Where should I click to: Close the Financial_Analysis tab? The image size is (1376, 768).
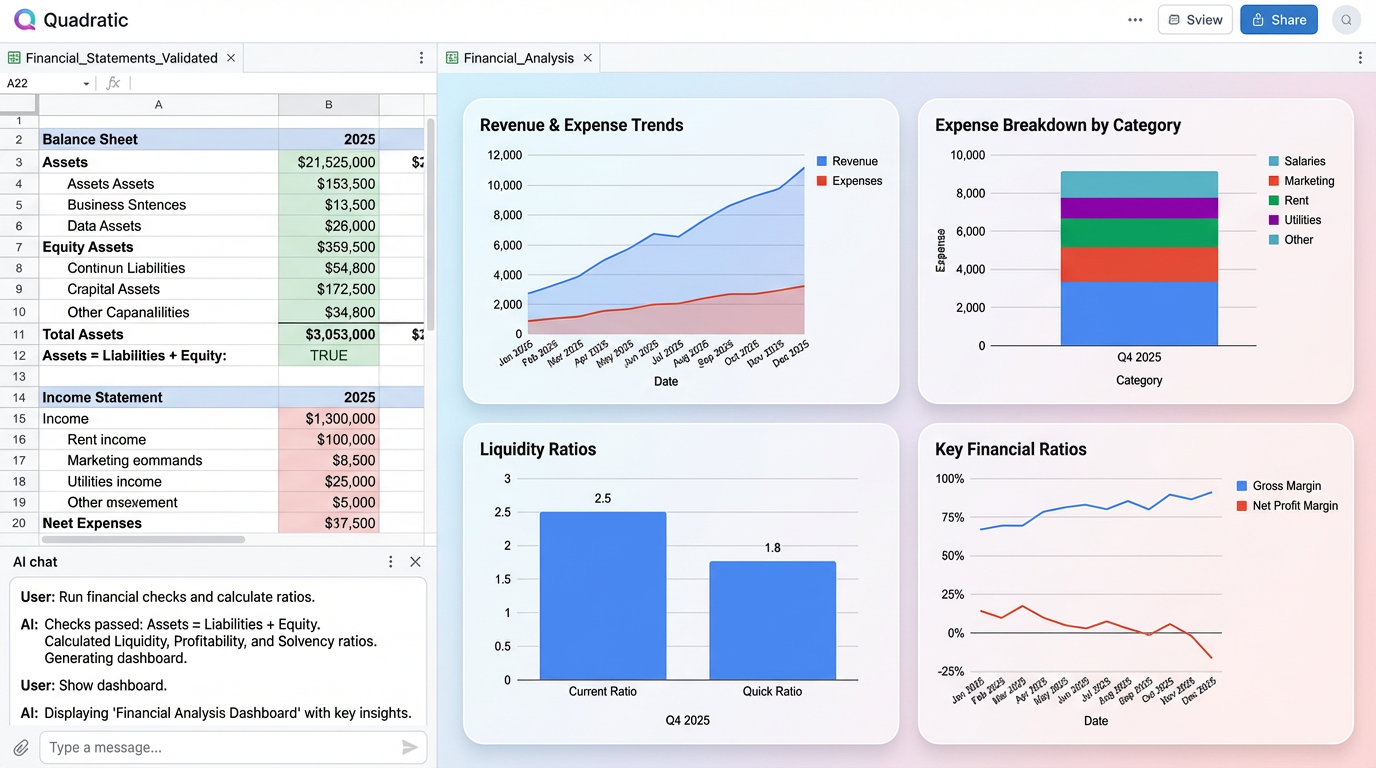click(x=588, y=58)
